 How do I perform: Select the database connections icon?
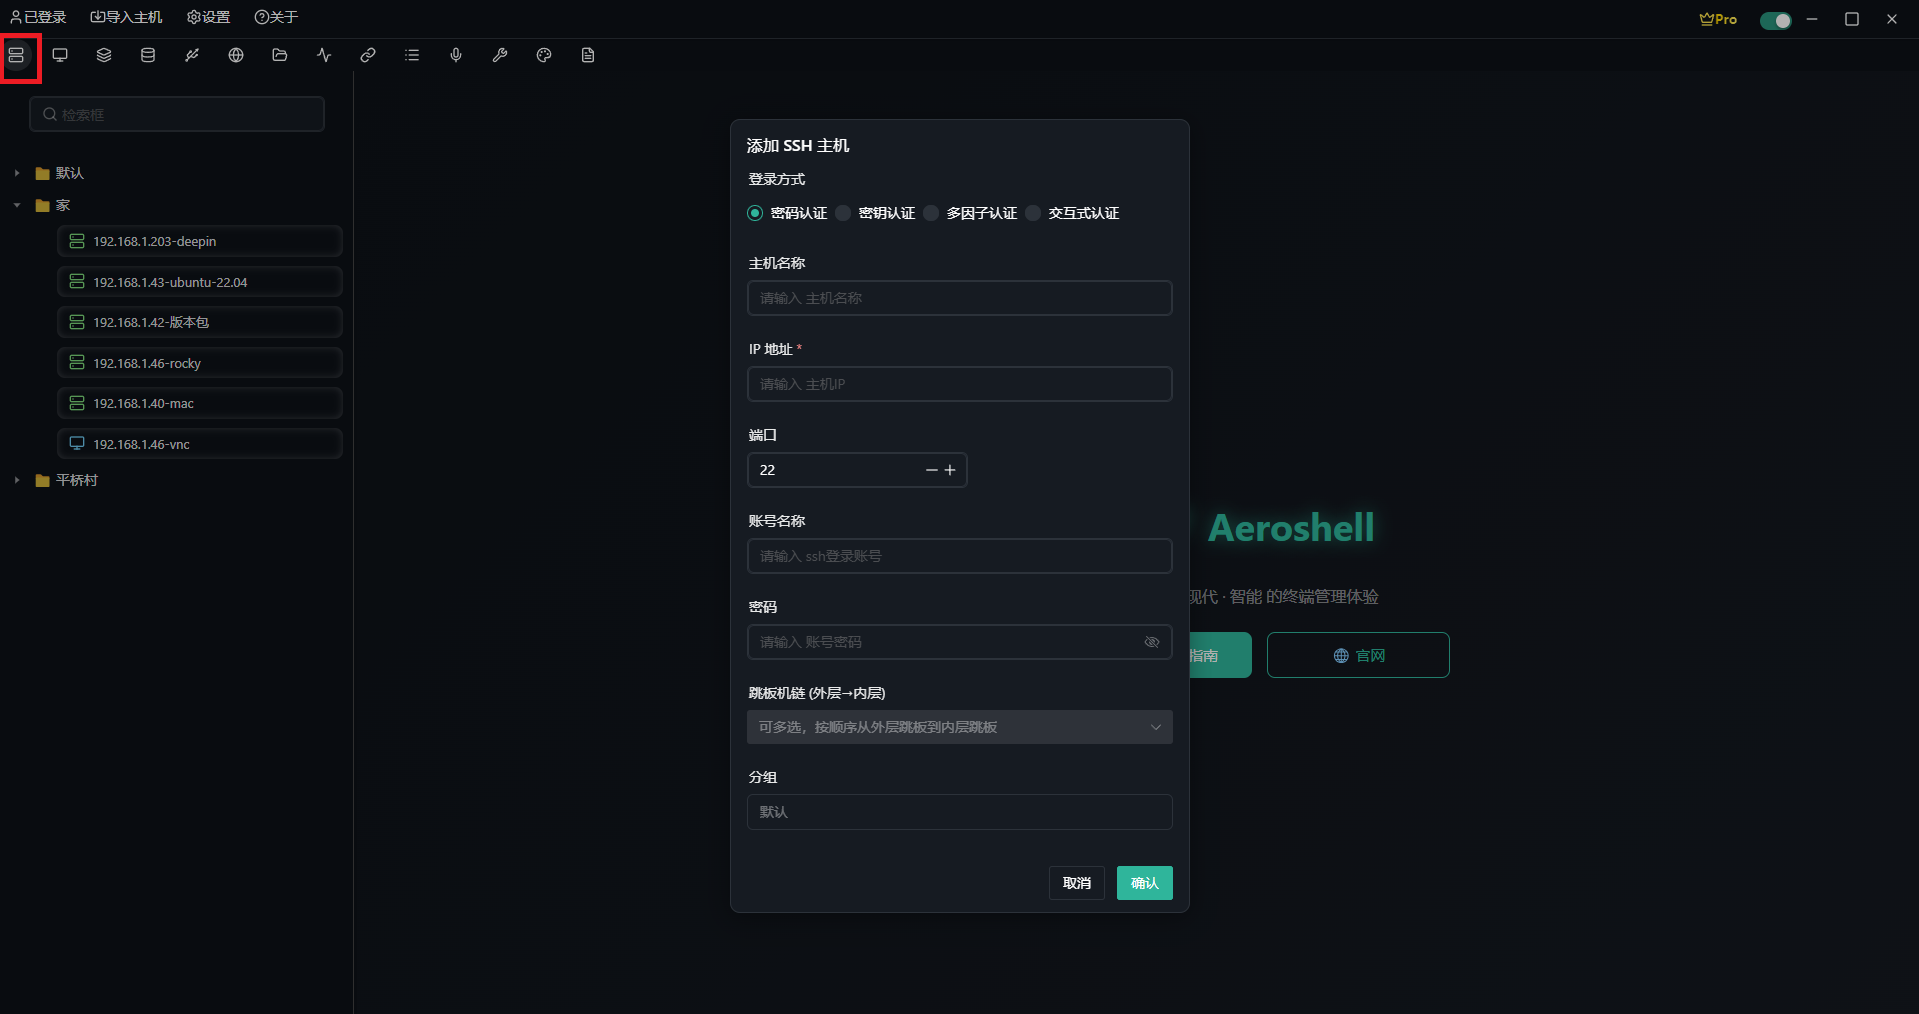click(148, 55)
